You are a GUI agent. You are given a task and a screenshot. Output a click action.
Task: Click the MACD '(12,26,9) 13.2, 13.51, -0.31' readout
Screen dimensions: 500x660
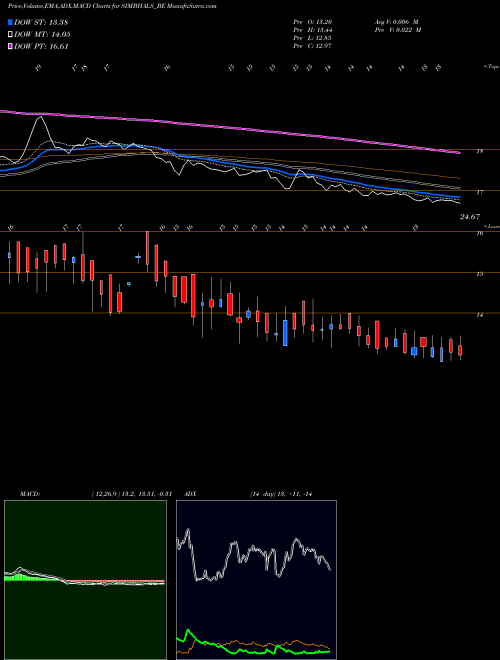(x=131, y=494)
